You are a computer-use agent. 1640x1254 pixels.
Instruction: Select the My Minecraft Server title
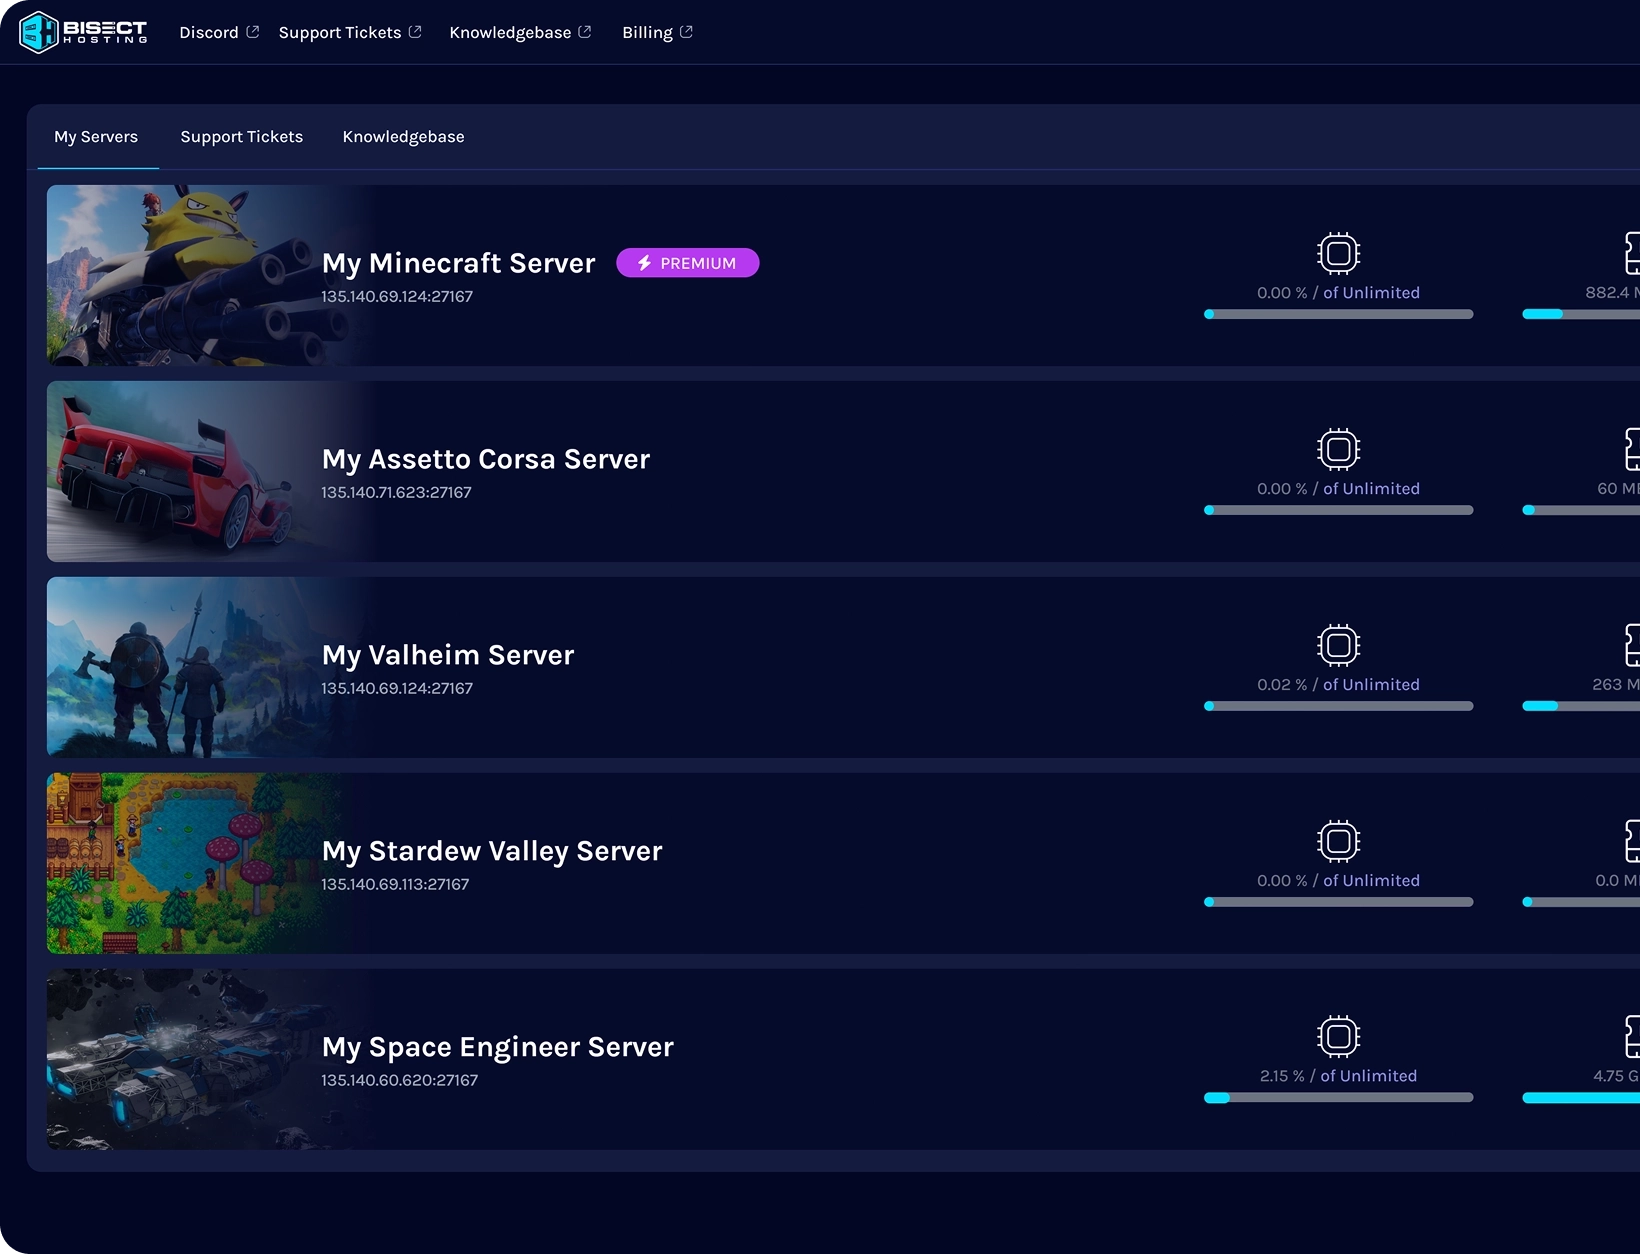[x=458, y=263]
